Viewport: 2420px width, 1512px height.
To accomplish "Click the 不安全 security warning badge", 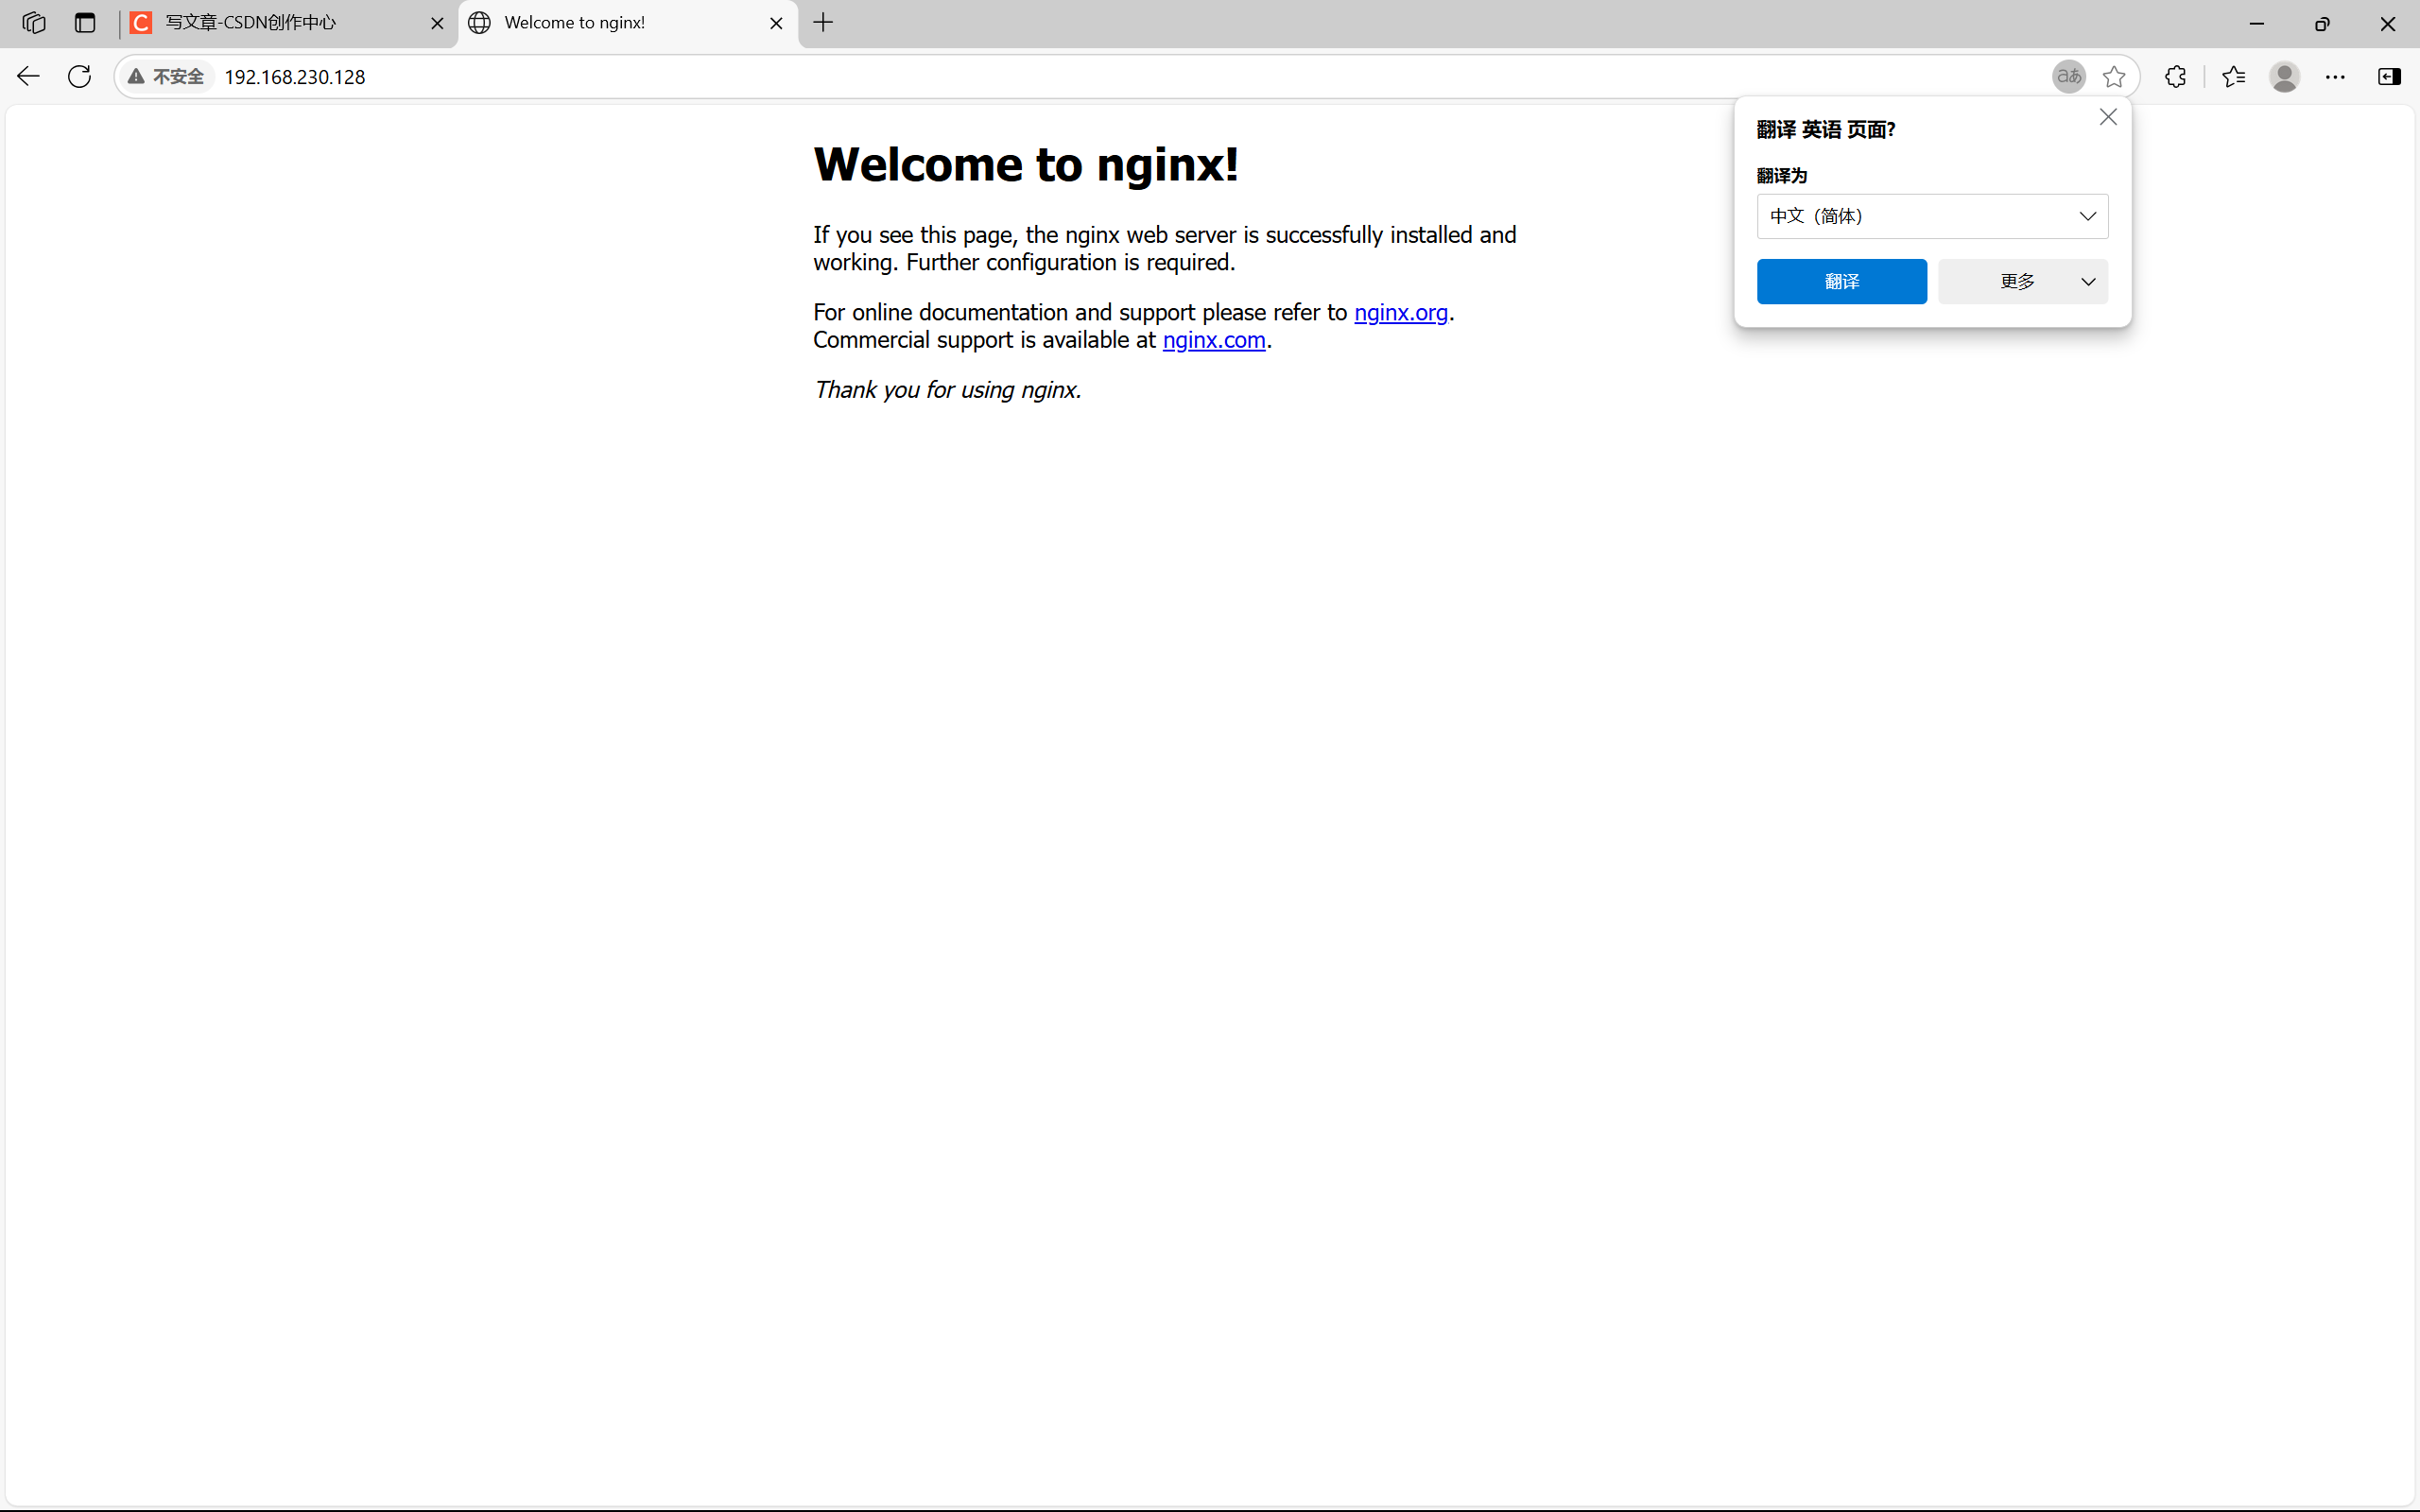I will coord(167,76).
